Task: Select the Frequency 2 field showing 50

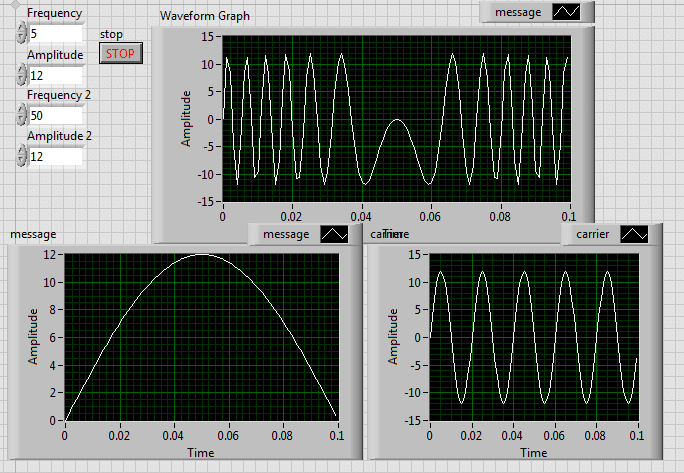Action: click(x=55, y=115)
